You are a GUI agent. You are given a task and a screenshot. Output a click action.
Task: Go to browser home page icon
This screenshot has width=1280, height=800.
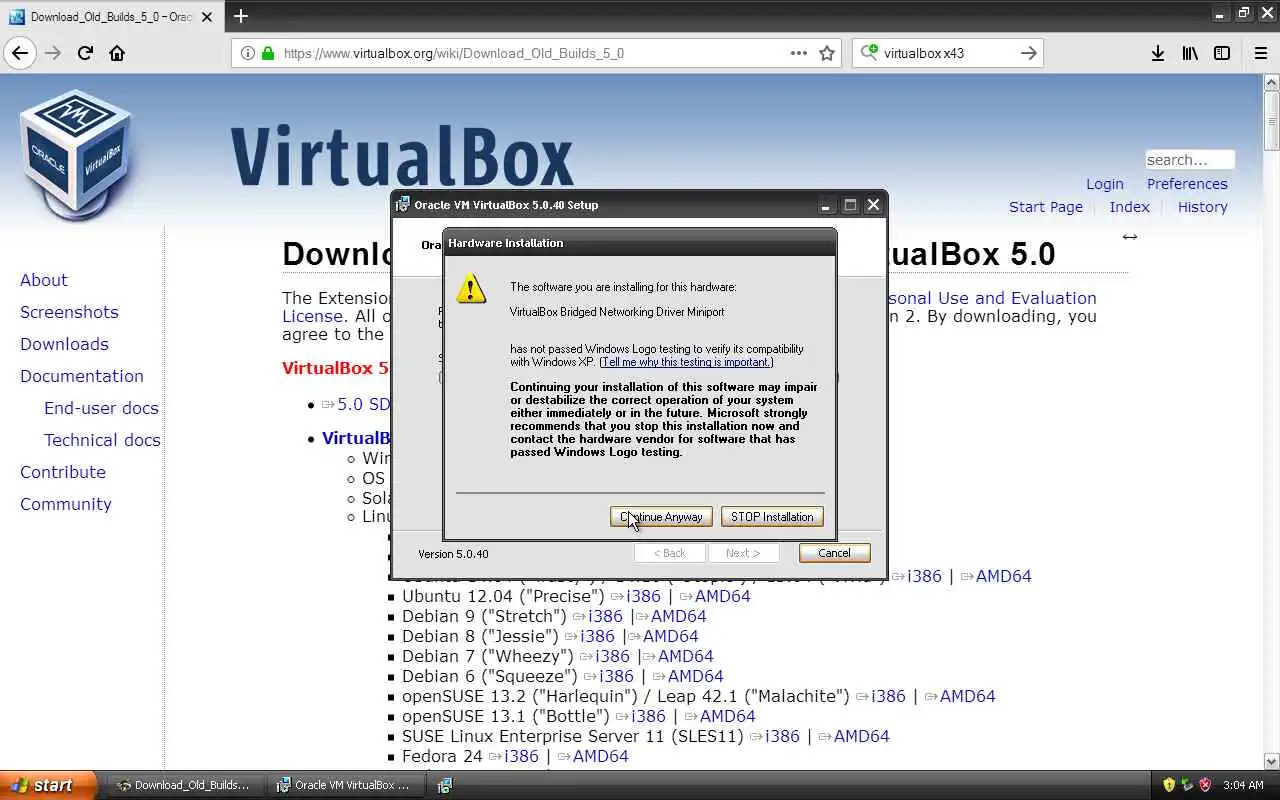coord(117,53)
